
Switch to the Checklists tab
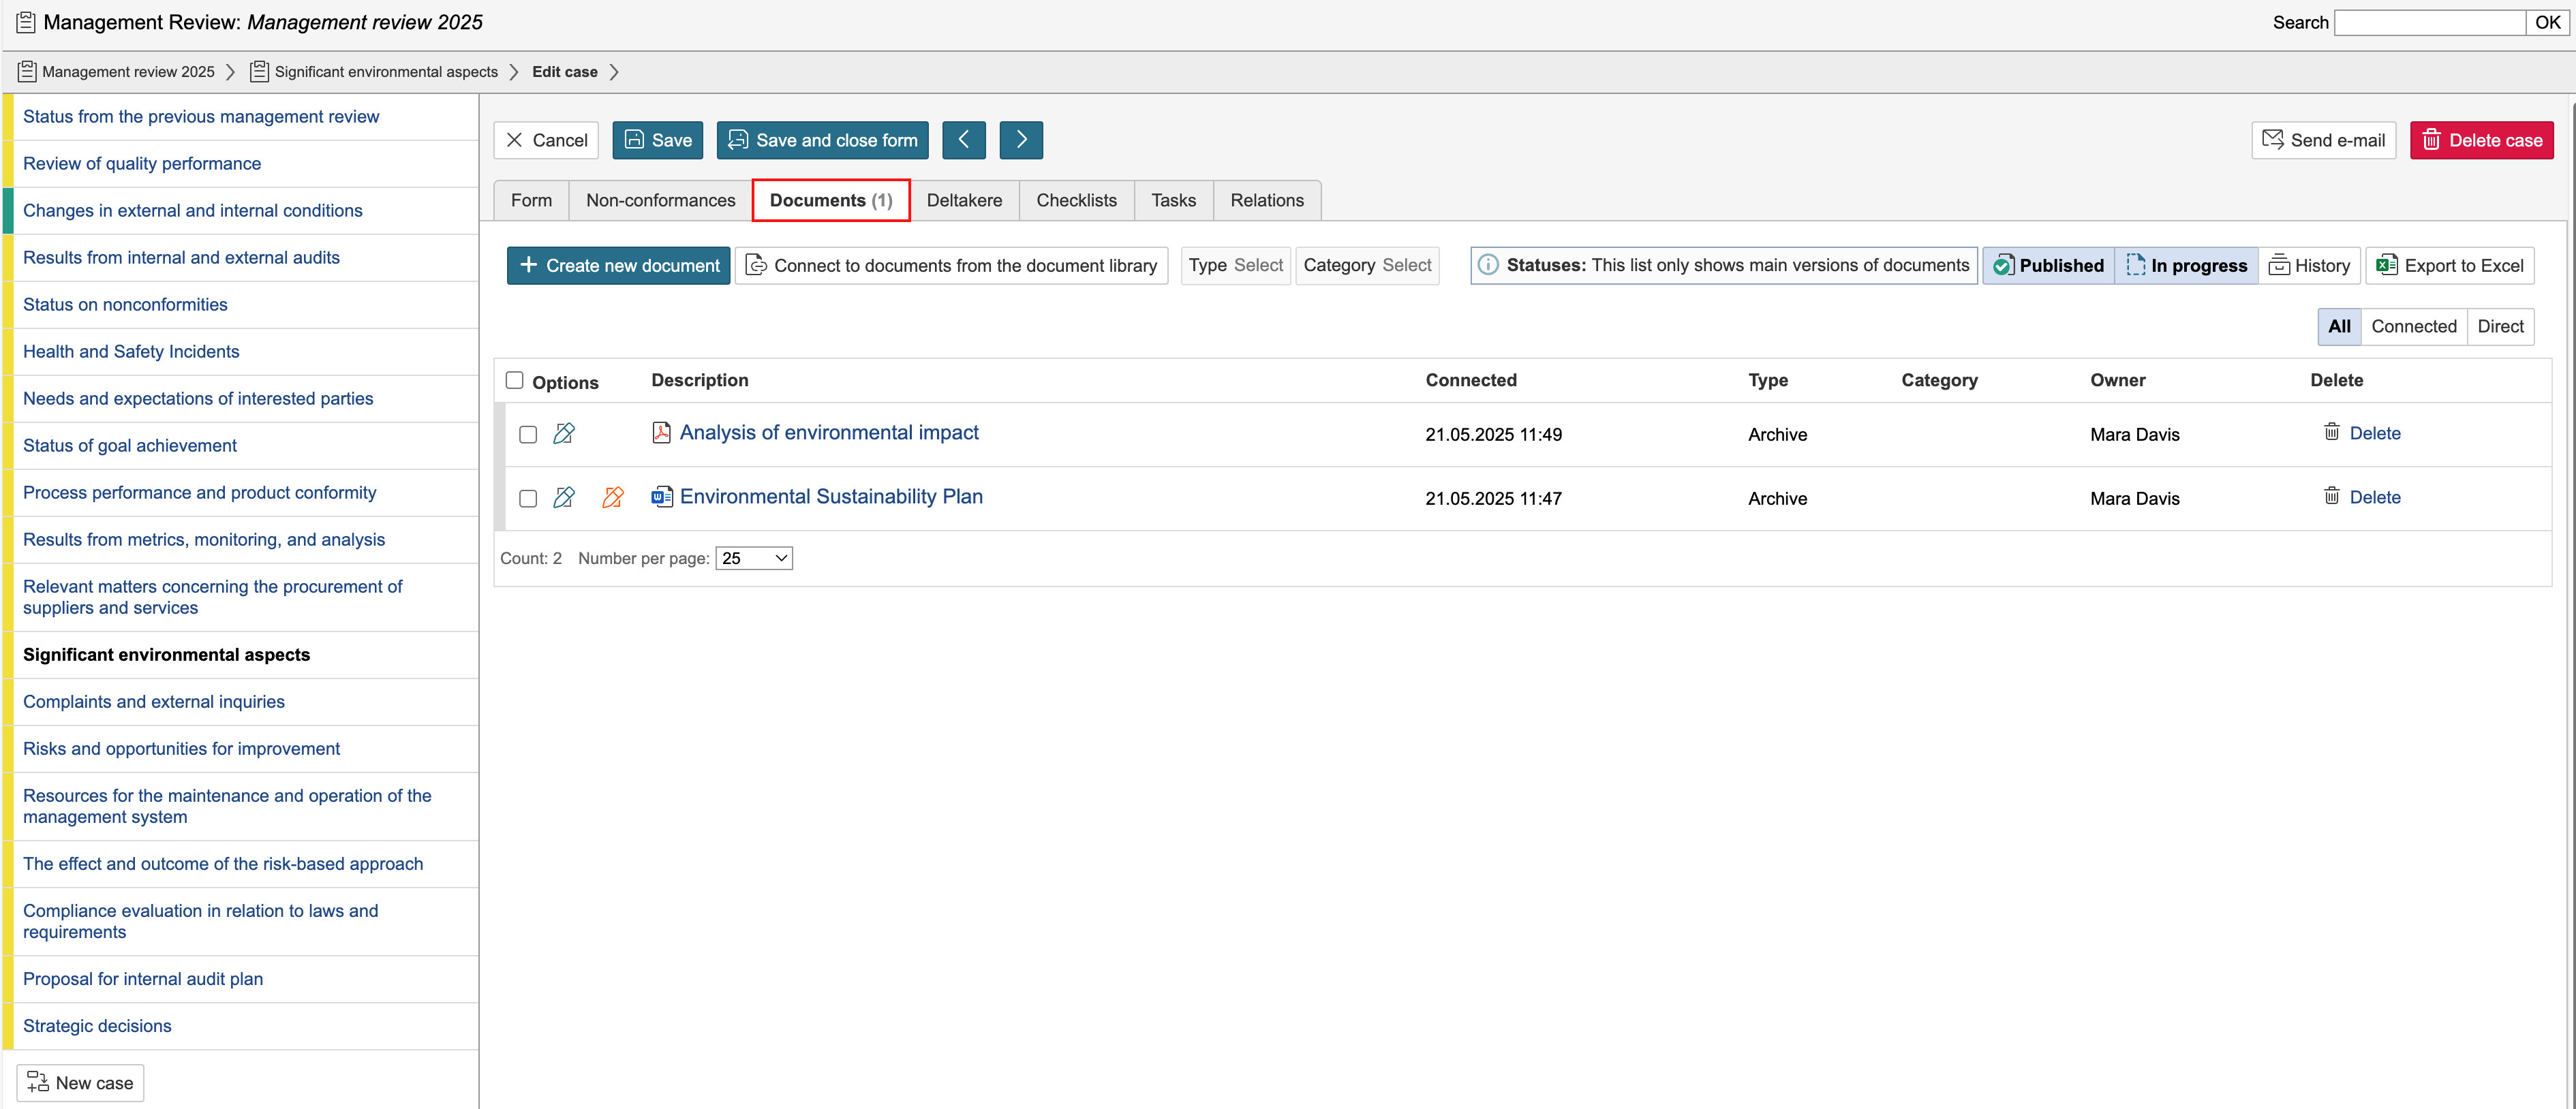click(x=1076, y=200)
